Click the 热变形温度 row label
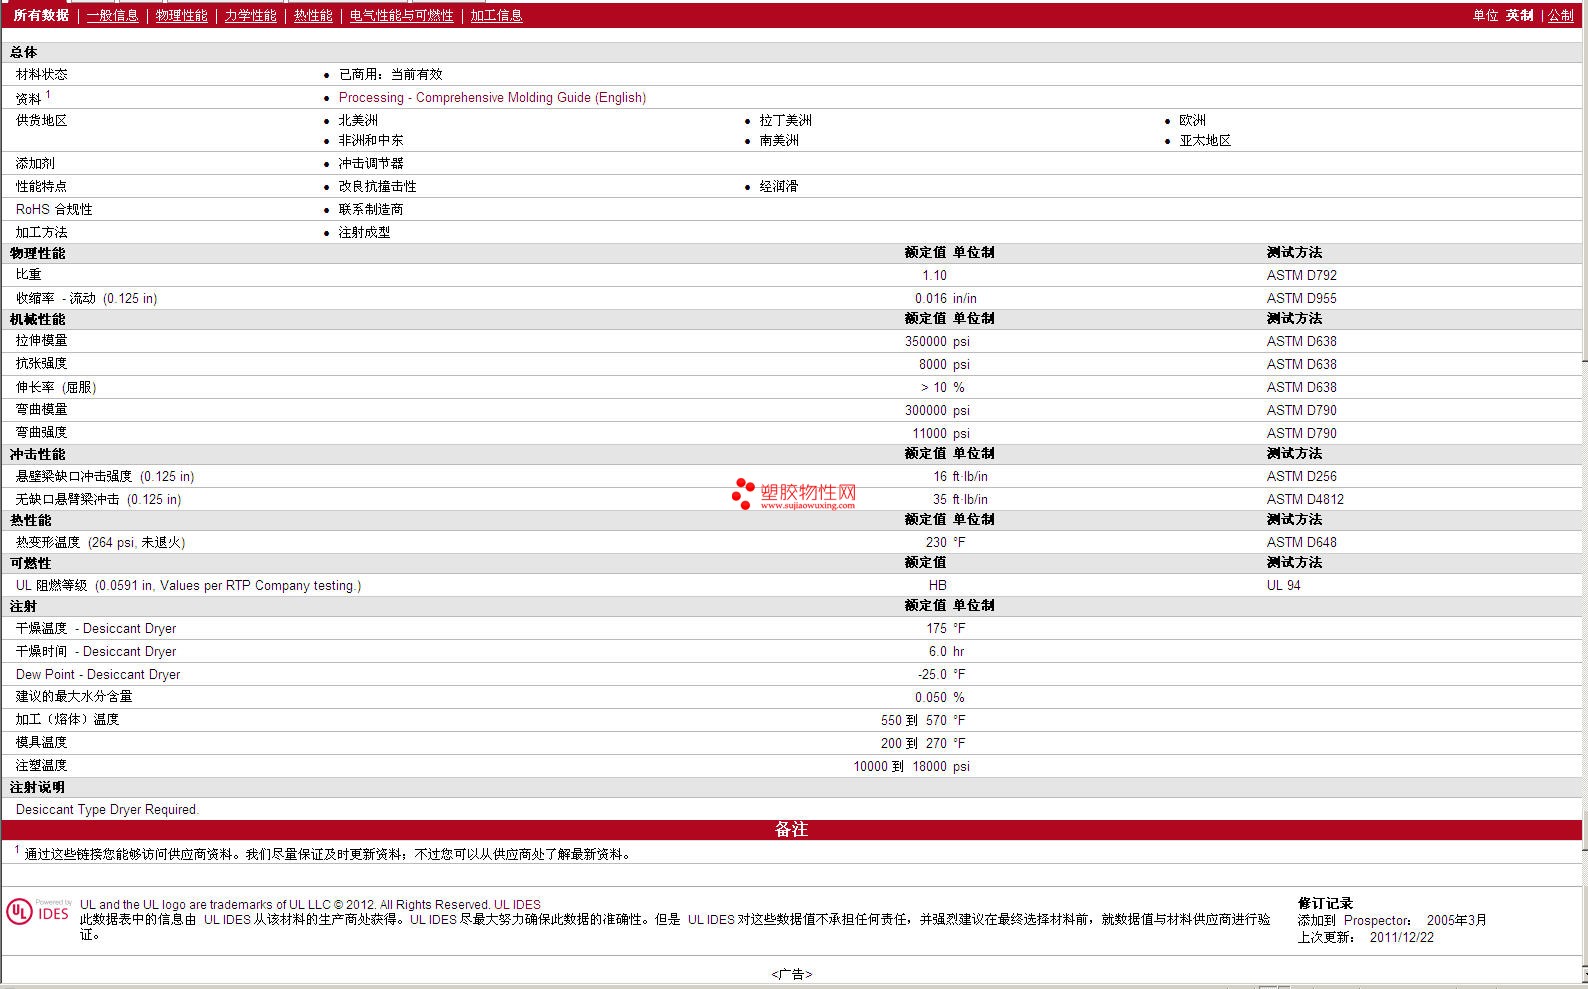 [100, 542]
